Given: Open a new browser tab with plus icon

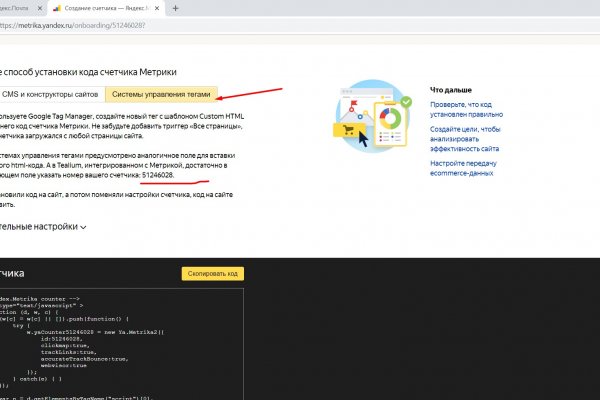Looking at the screenshot, I should coord(176,8).
